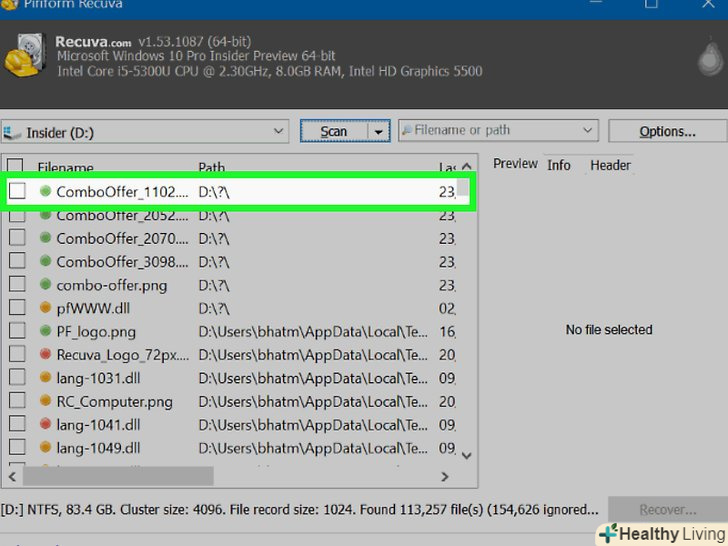
Task: Click the Recover... button
Action: pyautogui.click(x=668, y=510)
